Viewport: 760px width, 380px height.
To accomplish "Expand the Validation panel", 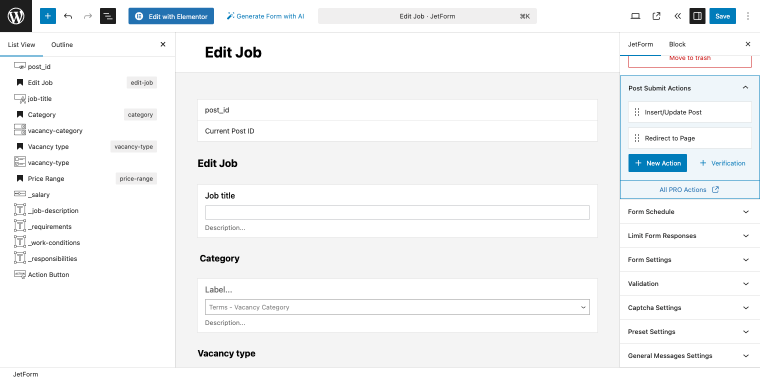I will [x=690, y=284].
